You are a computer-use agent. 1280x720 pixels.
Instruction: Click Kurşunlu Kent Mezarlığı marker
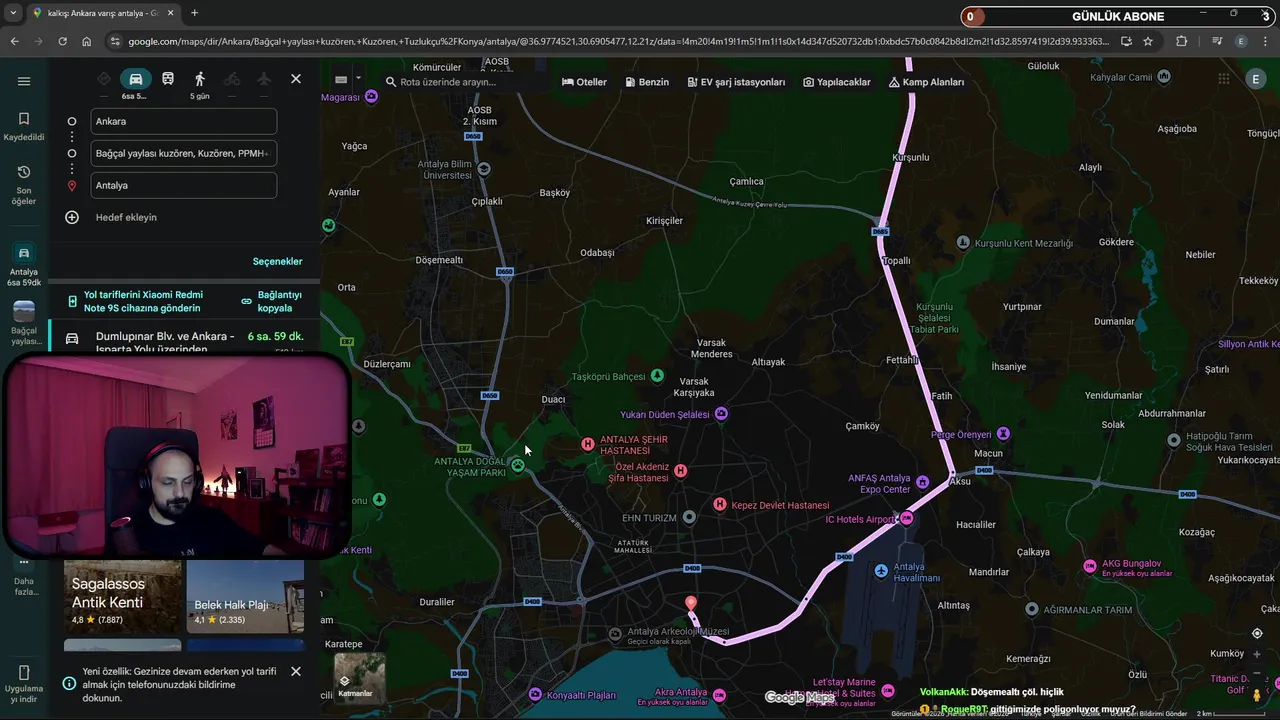coord(963,242)
